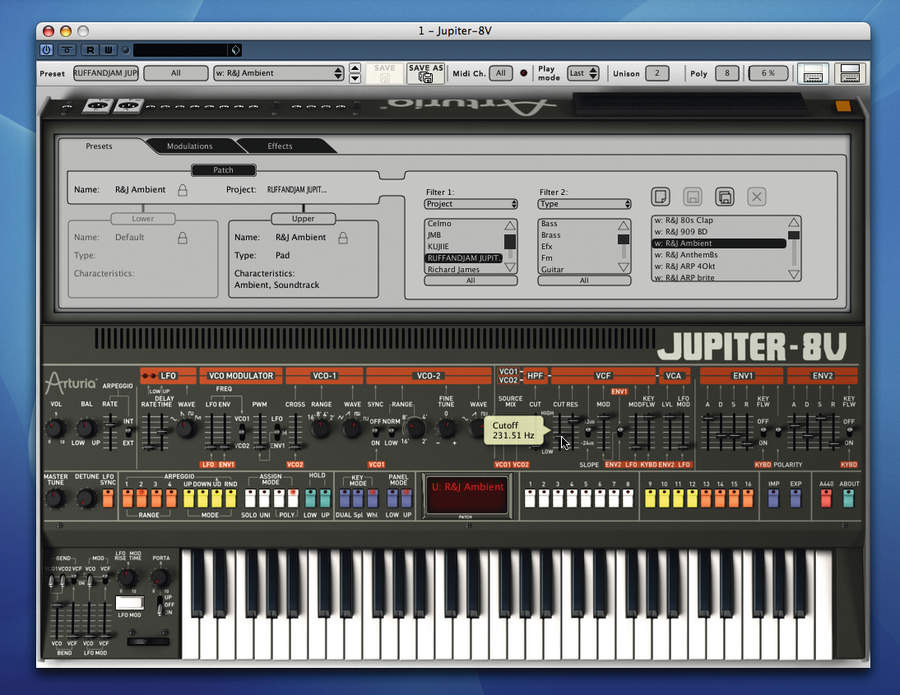The height and width of the screenshot is (695, 900).
Task: Click the DETUNE knob
Action: (x=86, y=498)
